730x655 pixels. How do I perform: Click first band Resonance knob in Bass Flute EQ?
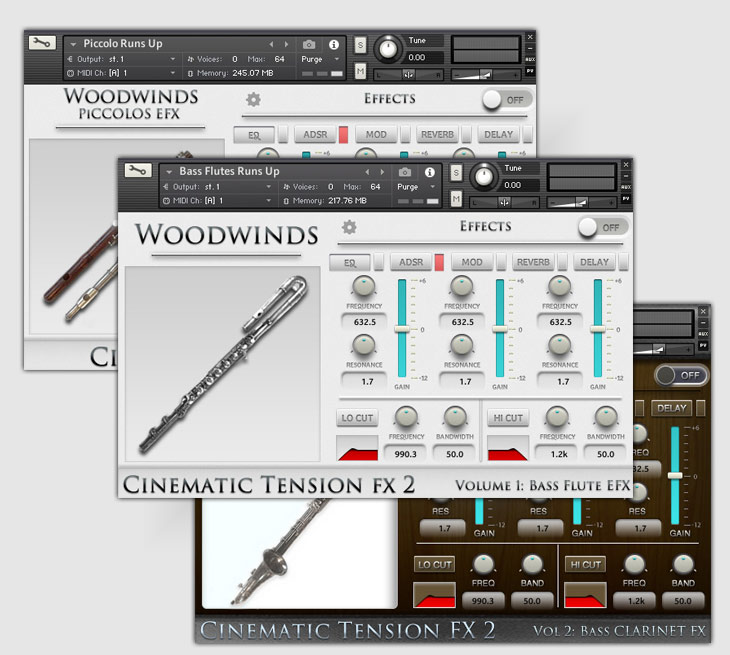click(364, 346)
